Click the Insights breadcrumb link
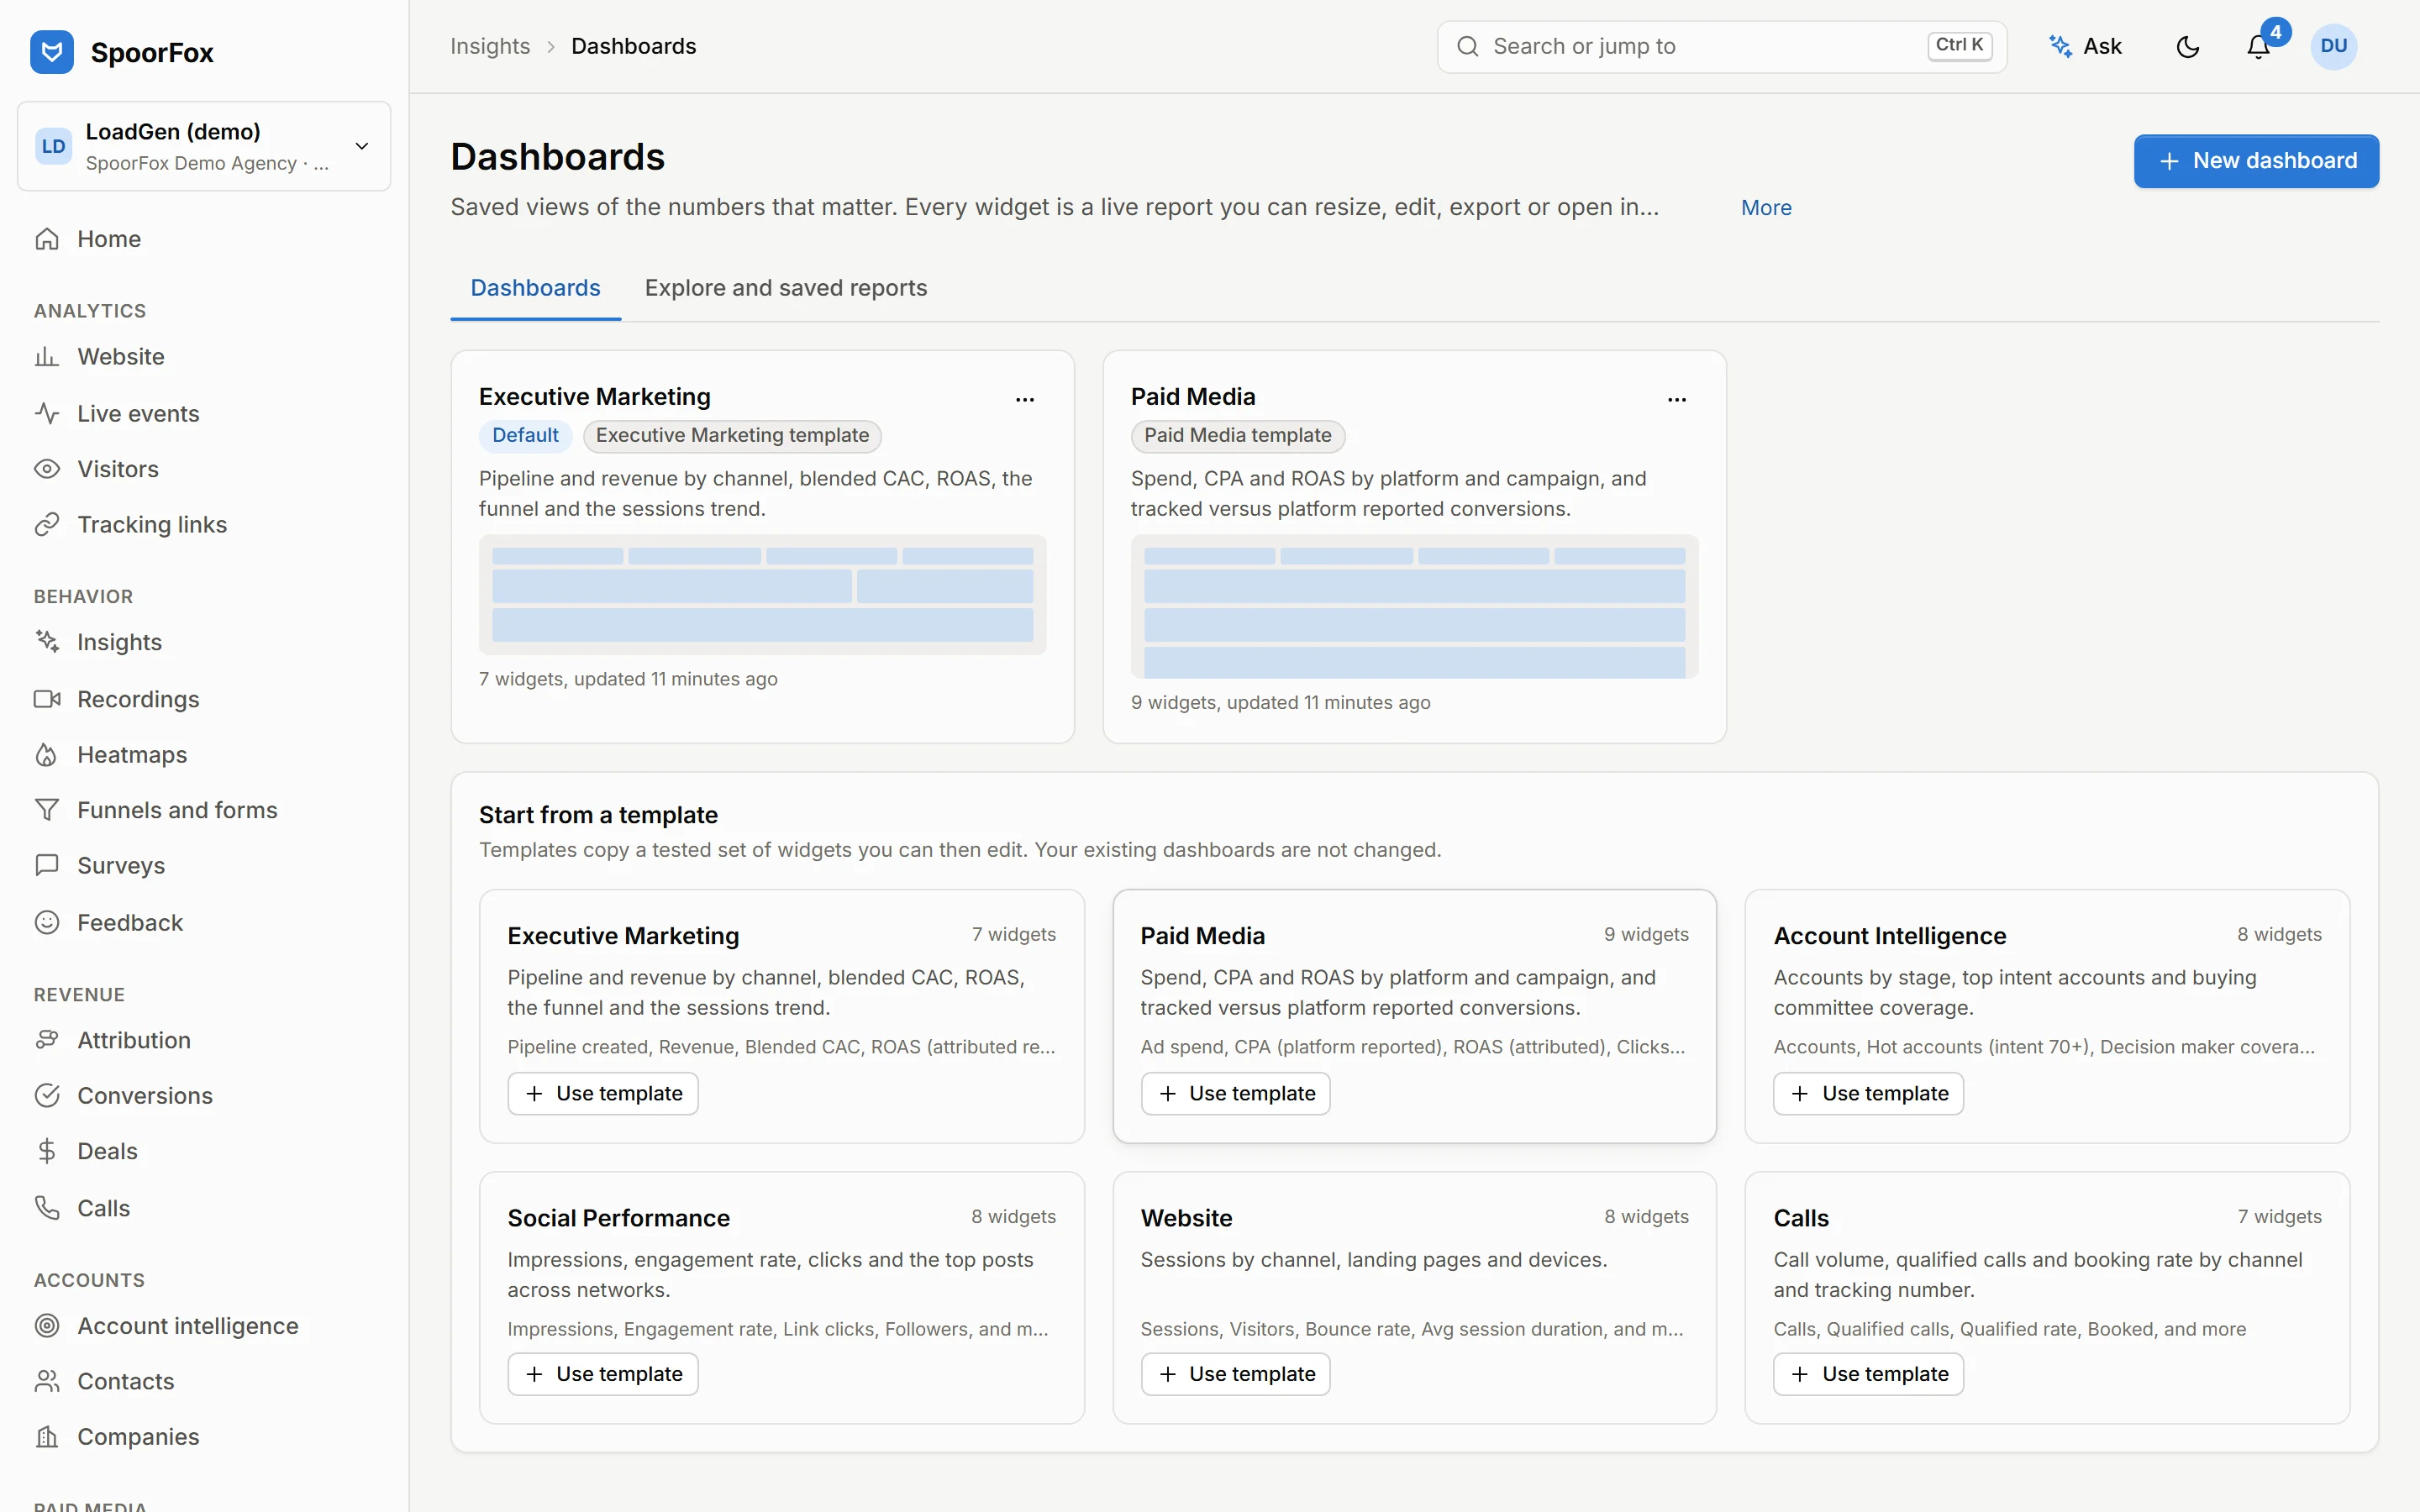Screen dimensions: 2420x1512 click(x=490, y=47)
